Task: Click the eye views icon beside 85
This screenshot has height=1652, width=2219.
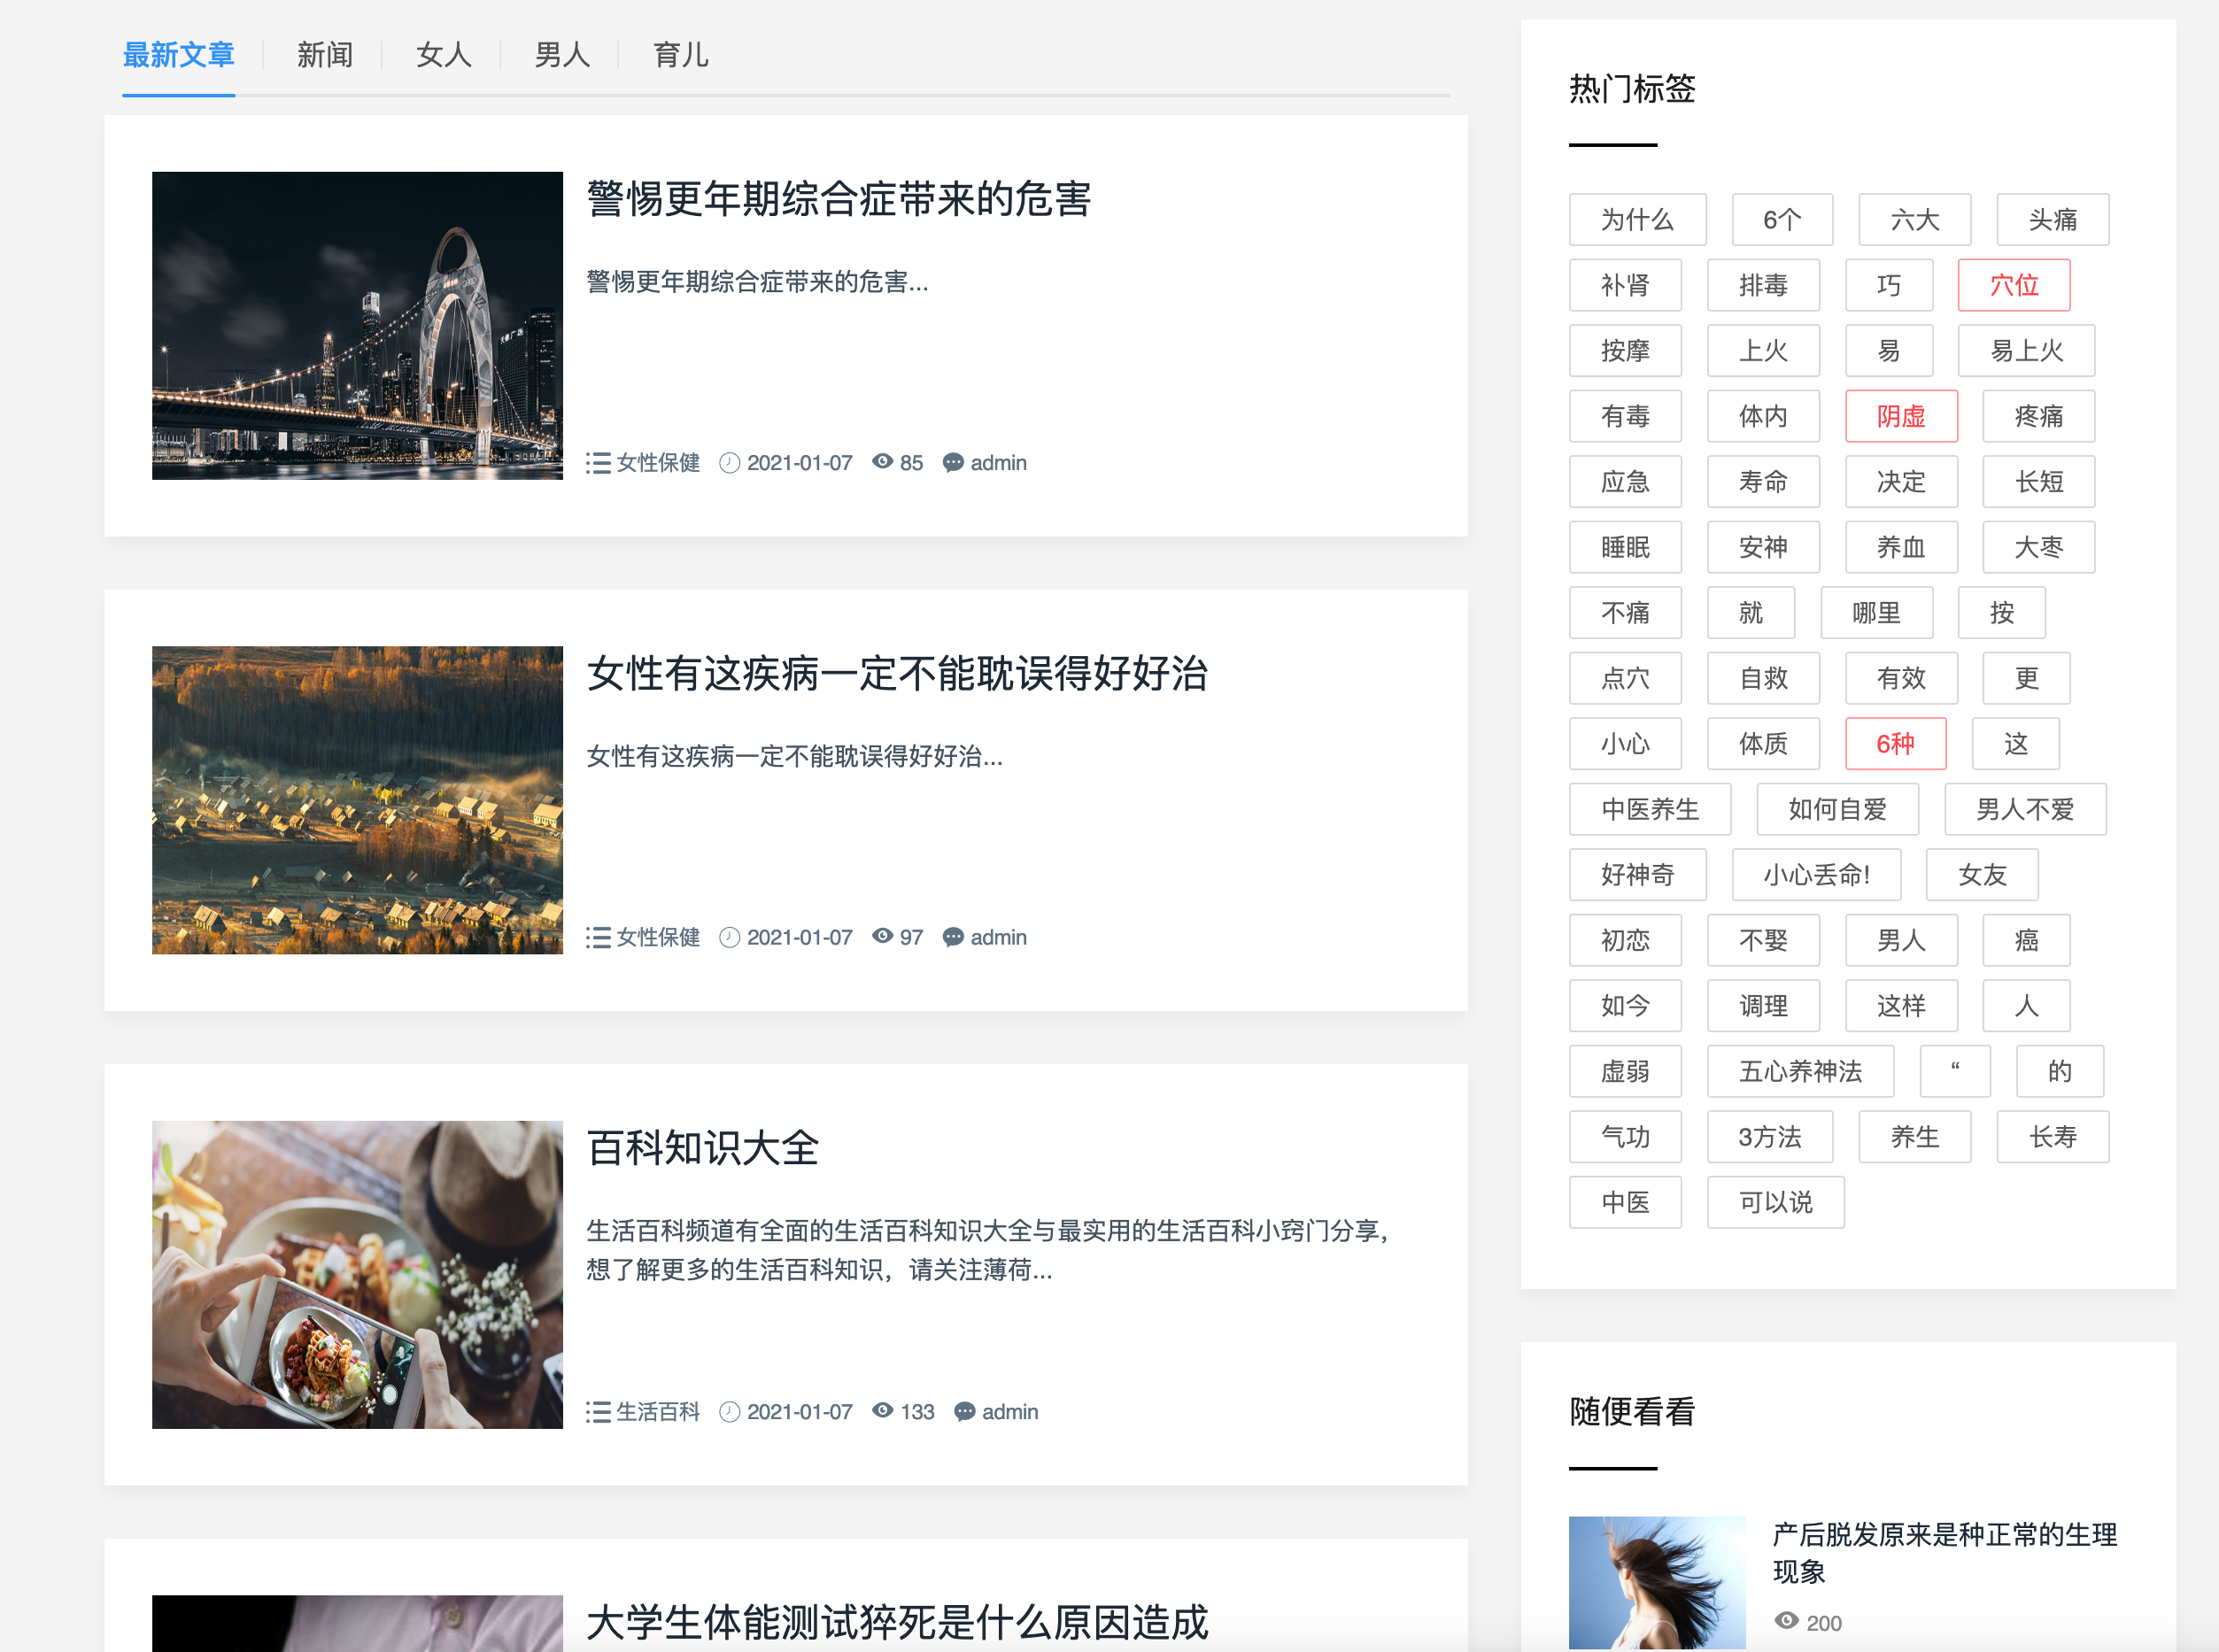Action: (883, 462)
